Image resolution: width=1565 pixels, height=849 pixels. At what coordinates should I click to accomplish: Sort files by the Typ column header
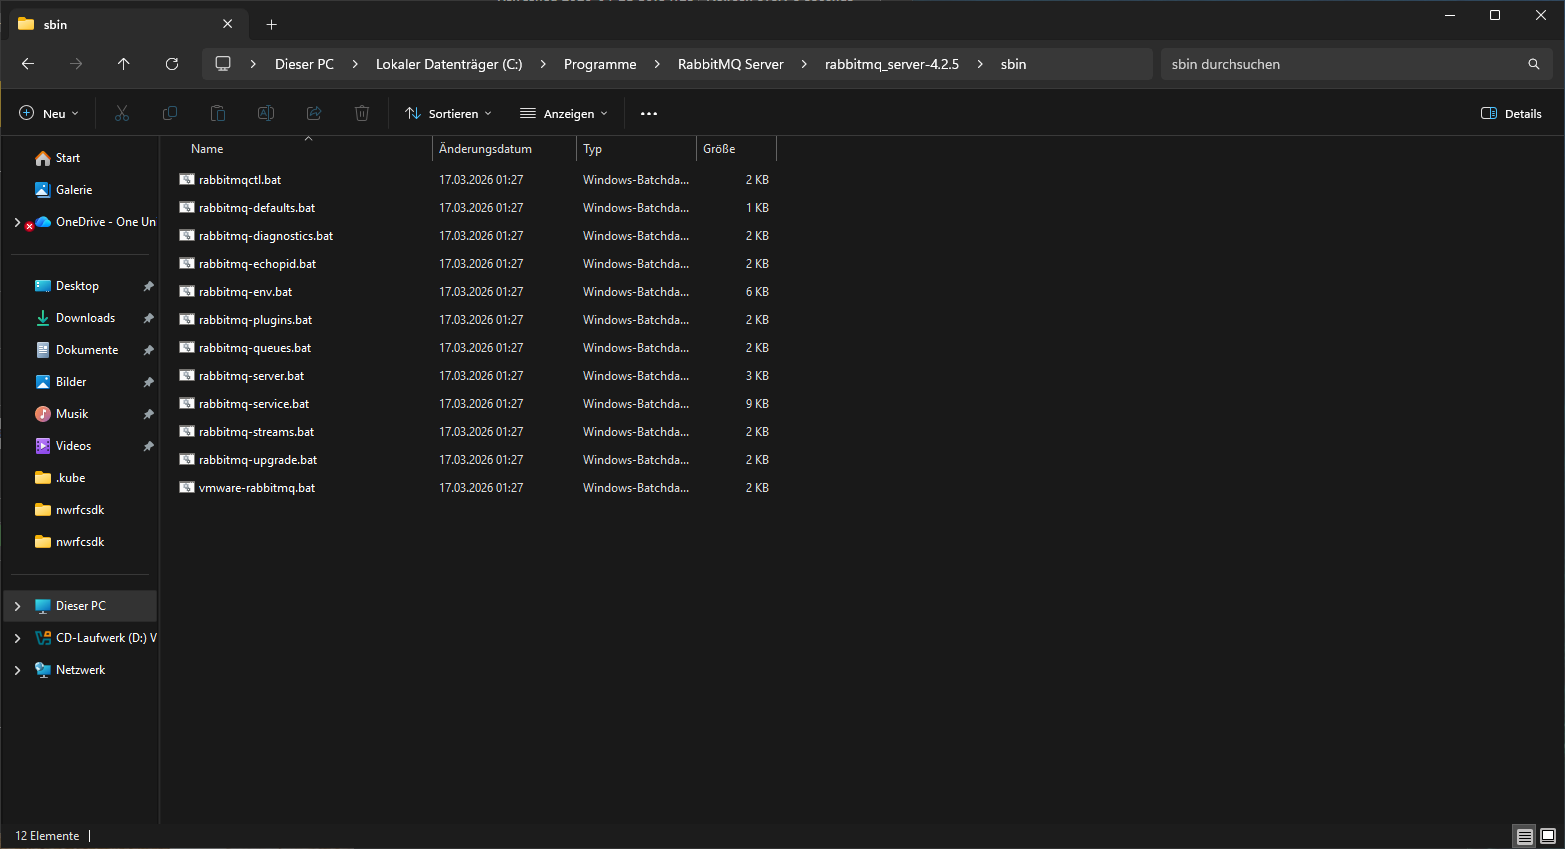click(x=637, y=149)
